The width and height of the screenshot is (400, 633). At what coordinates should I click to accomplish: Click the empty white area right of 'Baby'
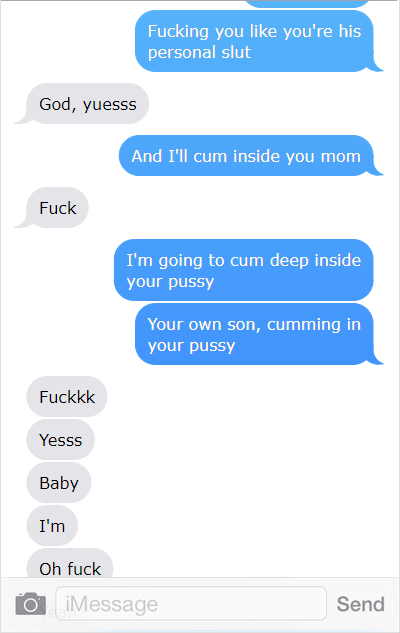[x=242, y=483]
